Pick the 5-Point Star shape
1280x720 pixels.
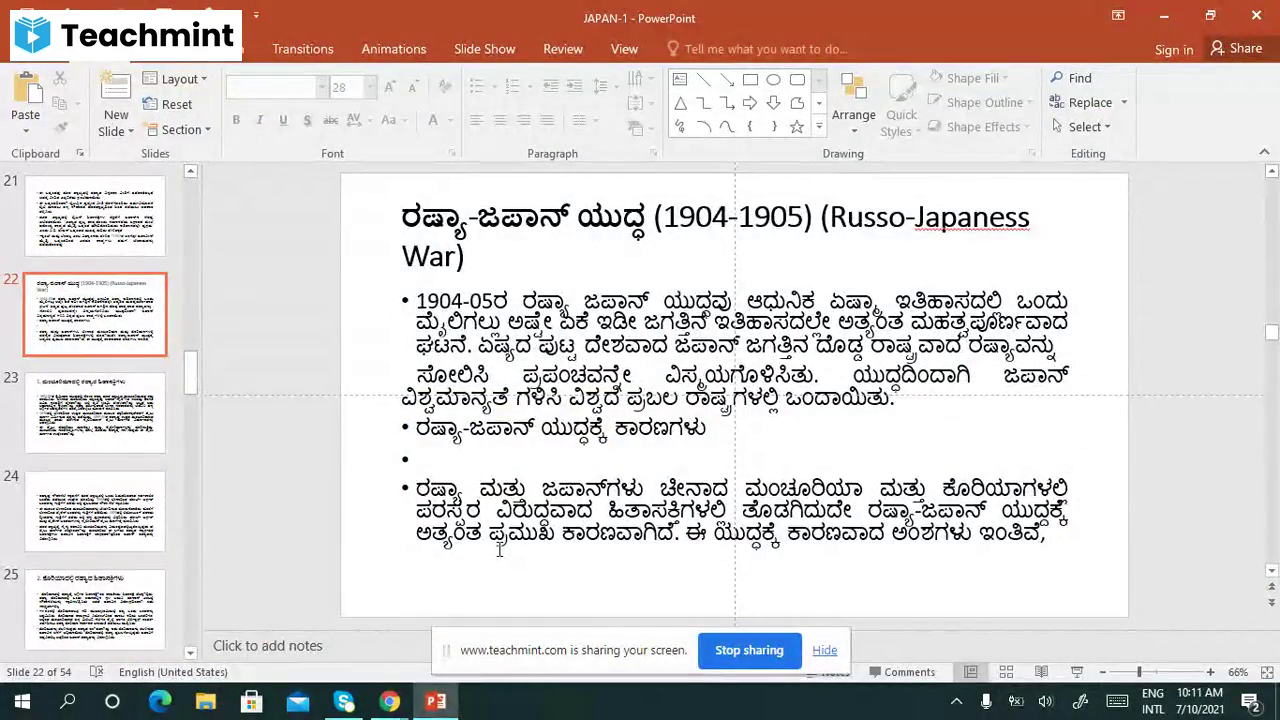coord(797,127)
